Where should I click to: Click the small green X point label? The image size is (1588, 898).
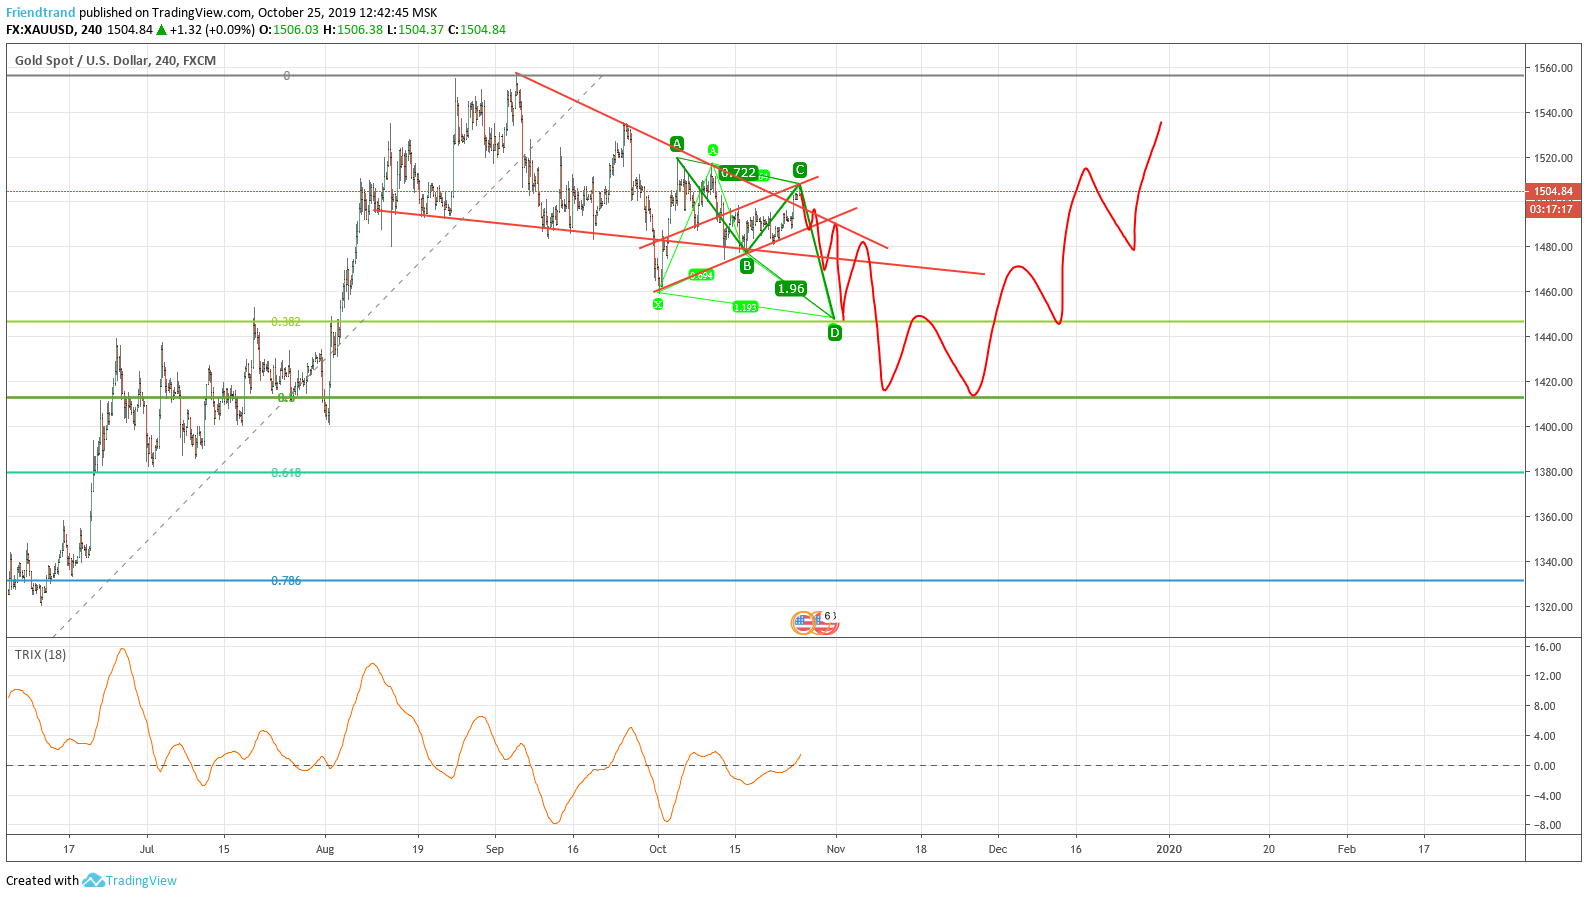tap(658, 304)
